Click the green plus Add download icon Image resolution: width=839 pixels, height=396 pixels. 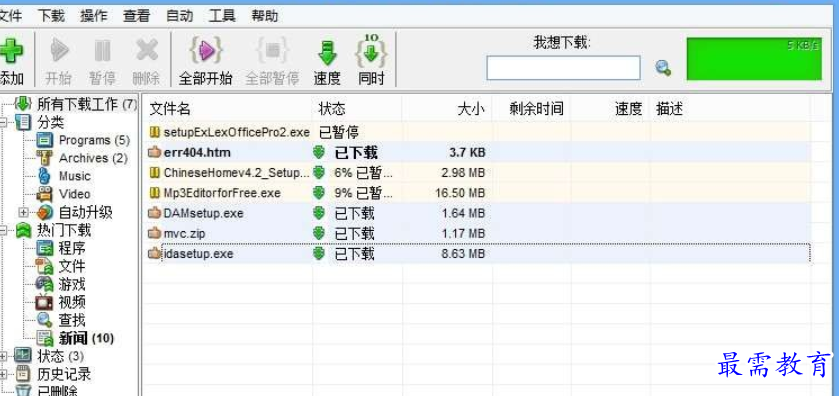point(11,52)
